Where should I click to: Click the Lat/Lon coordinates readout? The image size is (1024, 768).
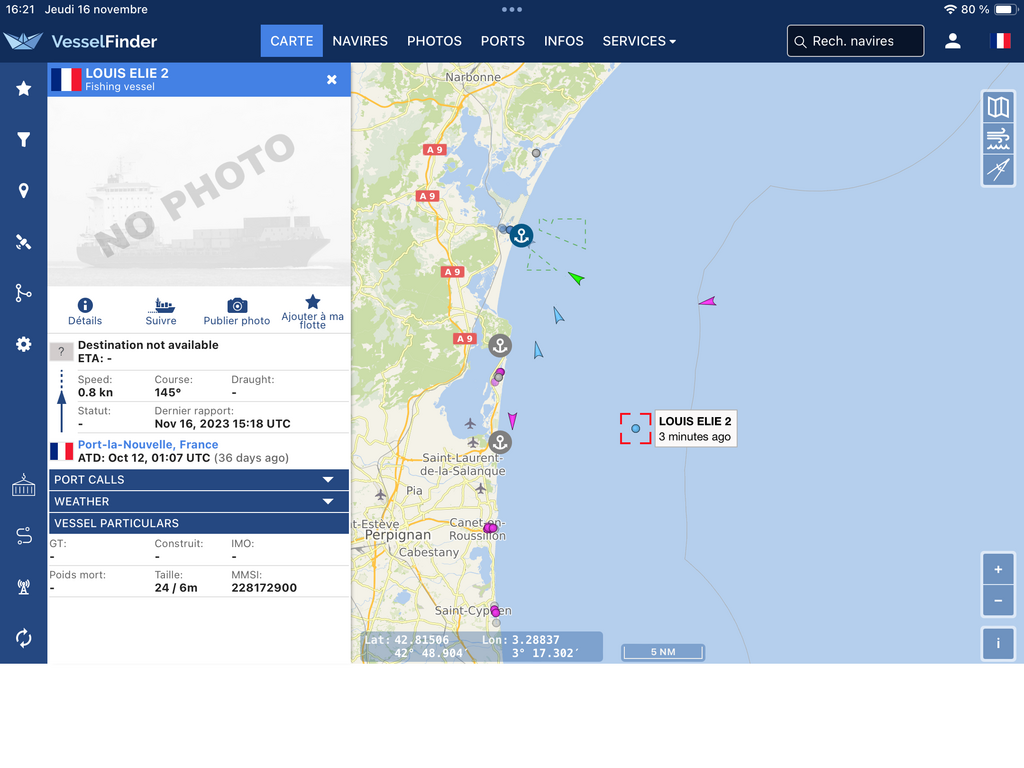click(481, 647)
